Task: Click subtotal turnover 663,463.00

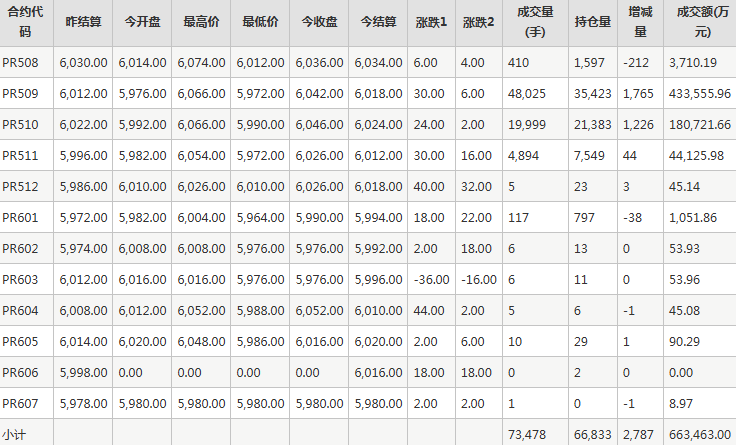Action: (700, 435)
